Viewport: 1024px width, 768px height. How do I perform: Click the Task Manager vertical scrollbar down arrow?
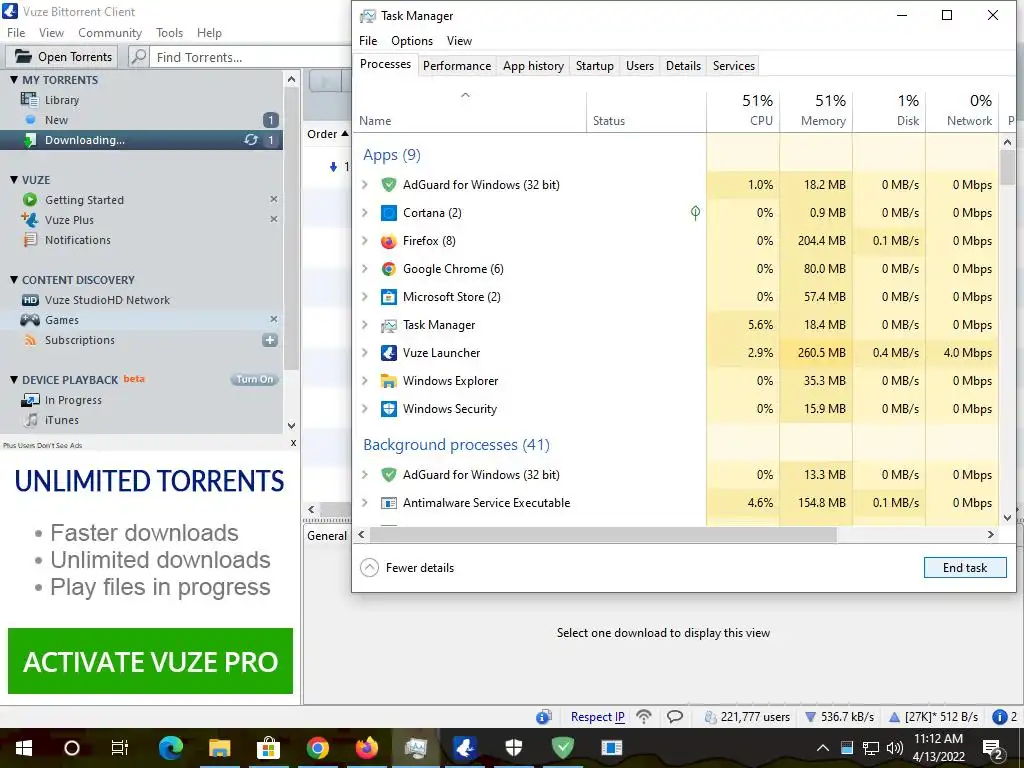click(1007, 518)
